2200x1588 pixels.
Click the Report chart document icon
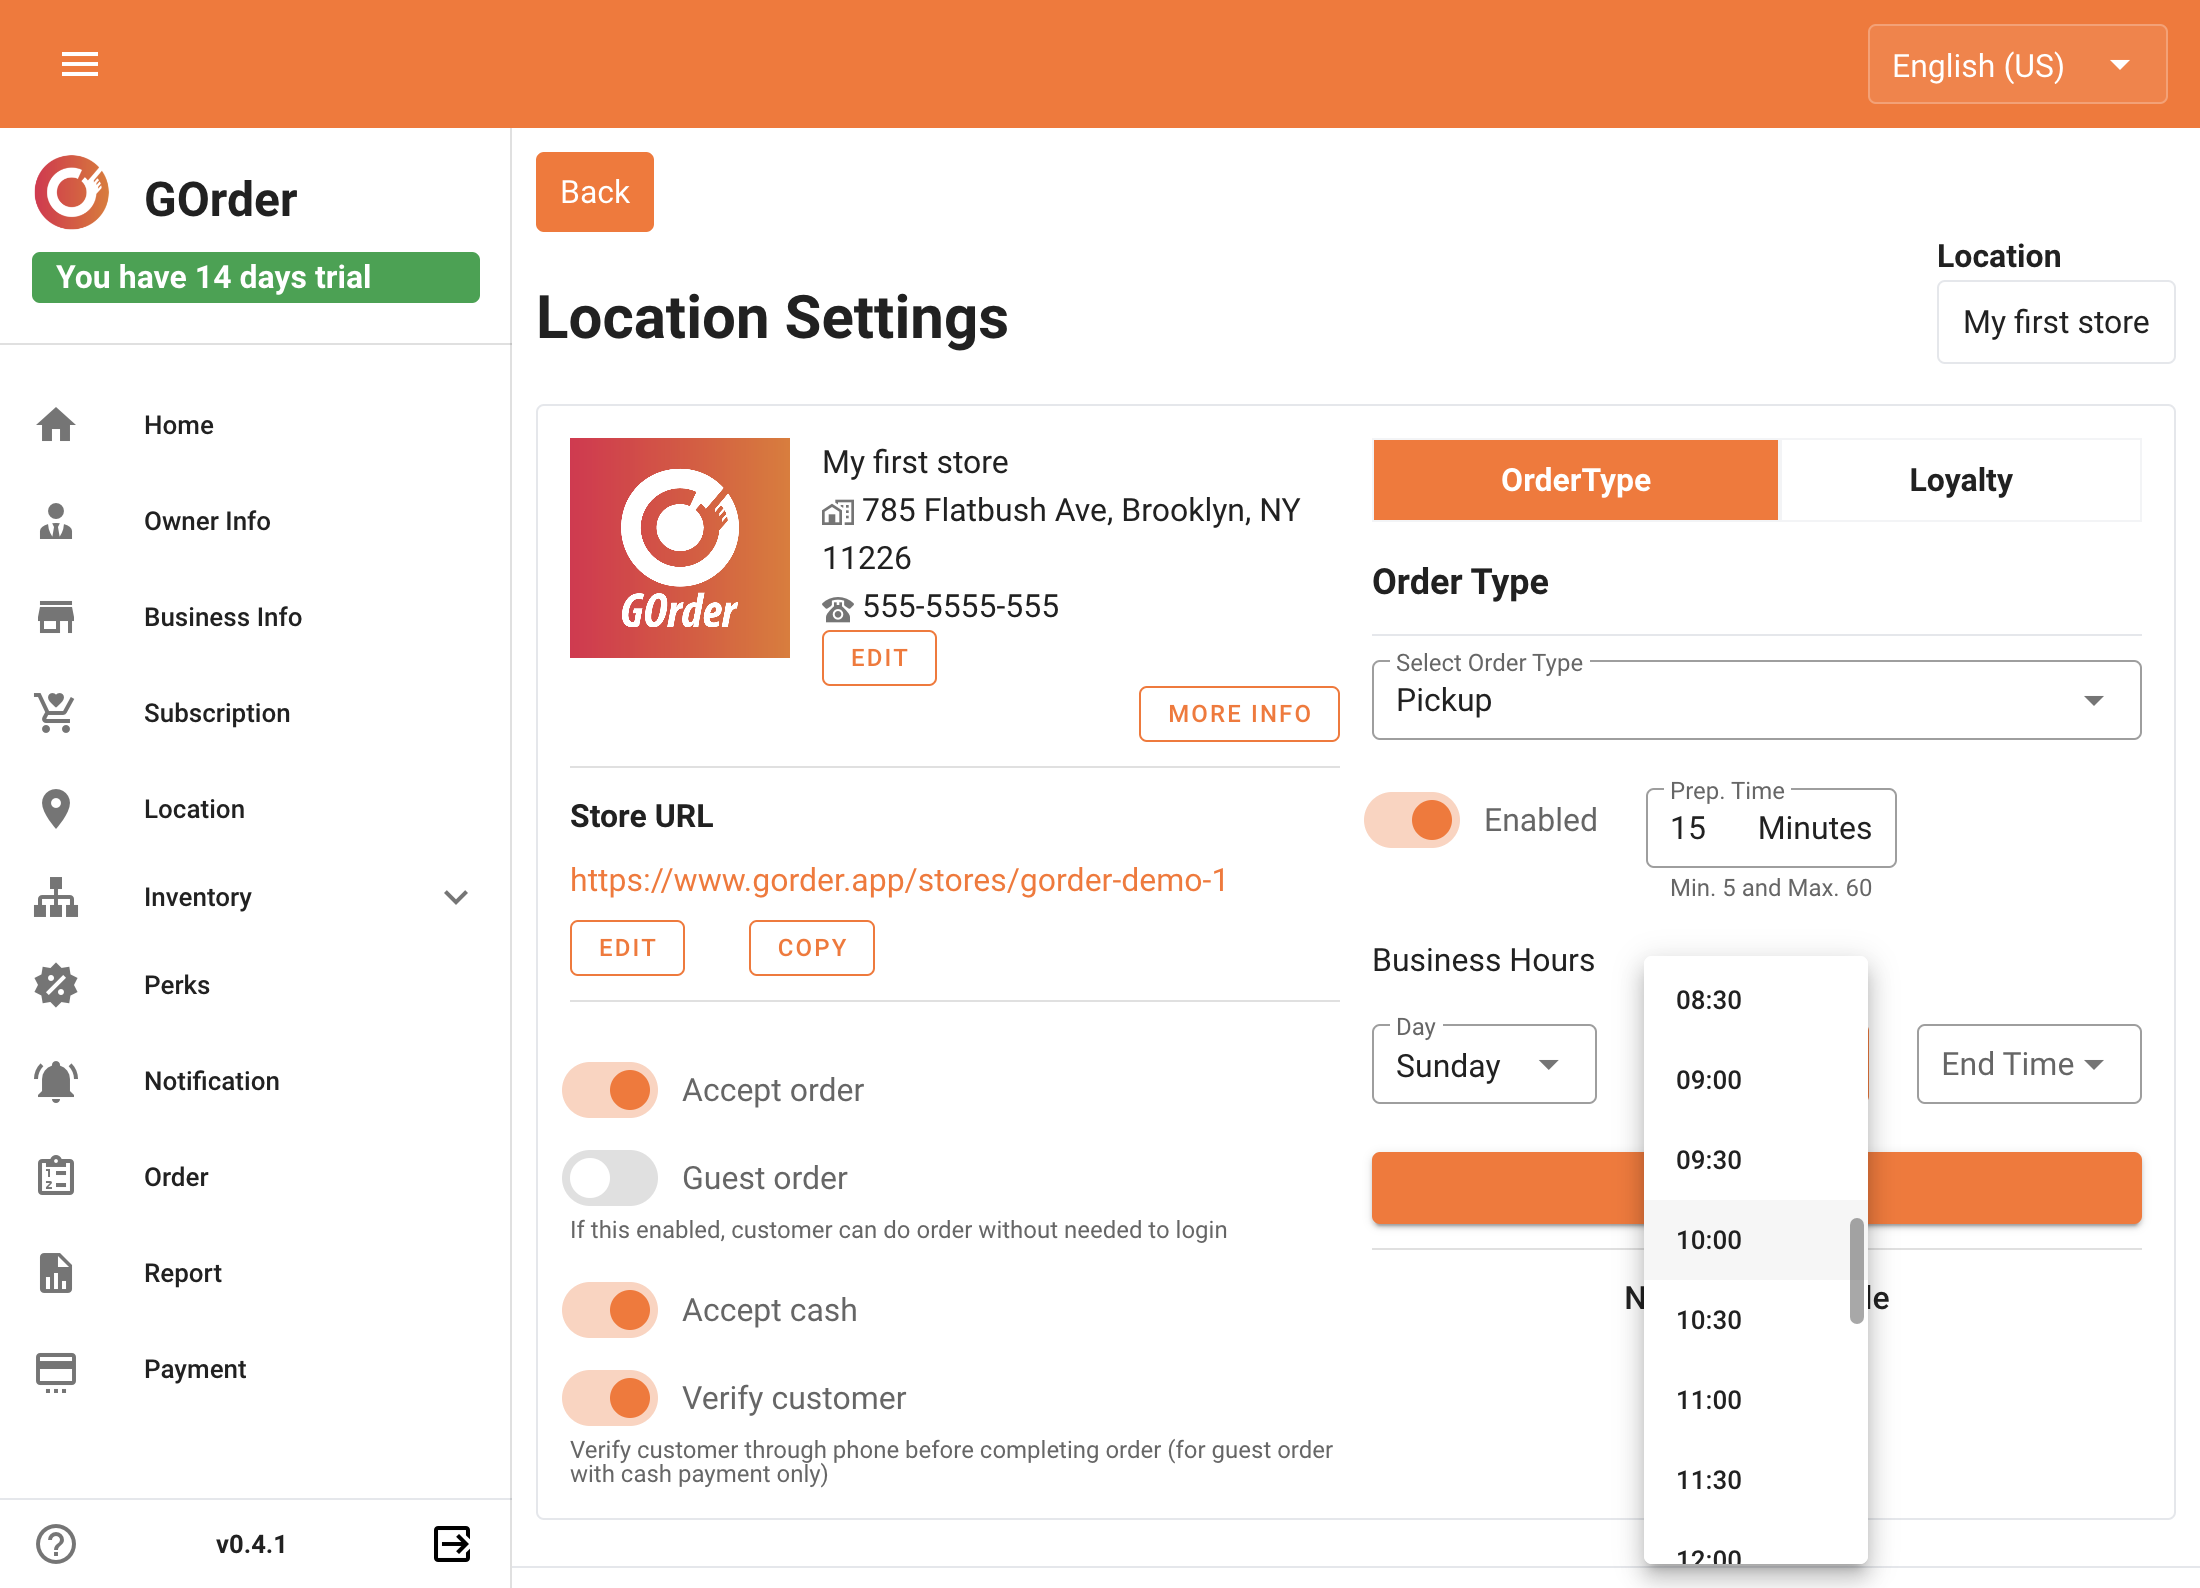(x=56, y=1273)
